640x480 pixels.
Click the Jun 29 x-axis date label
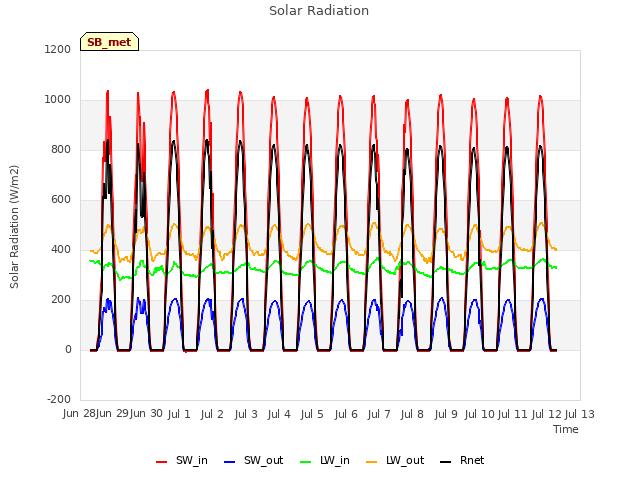coord(112,414)
